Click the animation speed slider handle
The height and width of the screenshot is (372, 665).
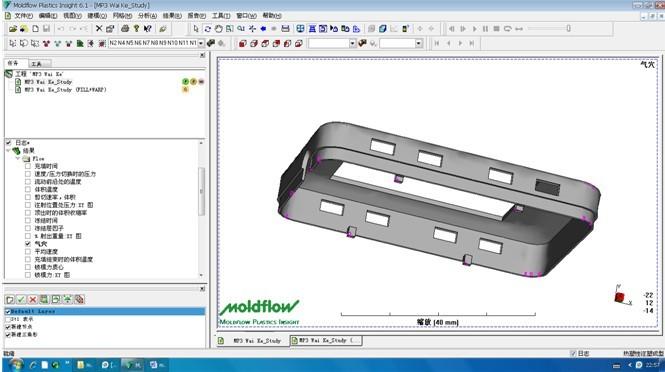pos(568,28)
